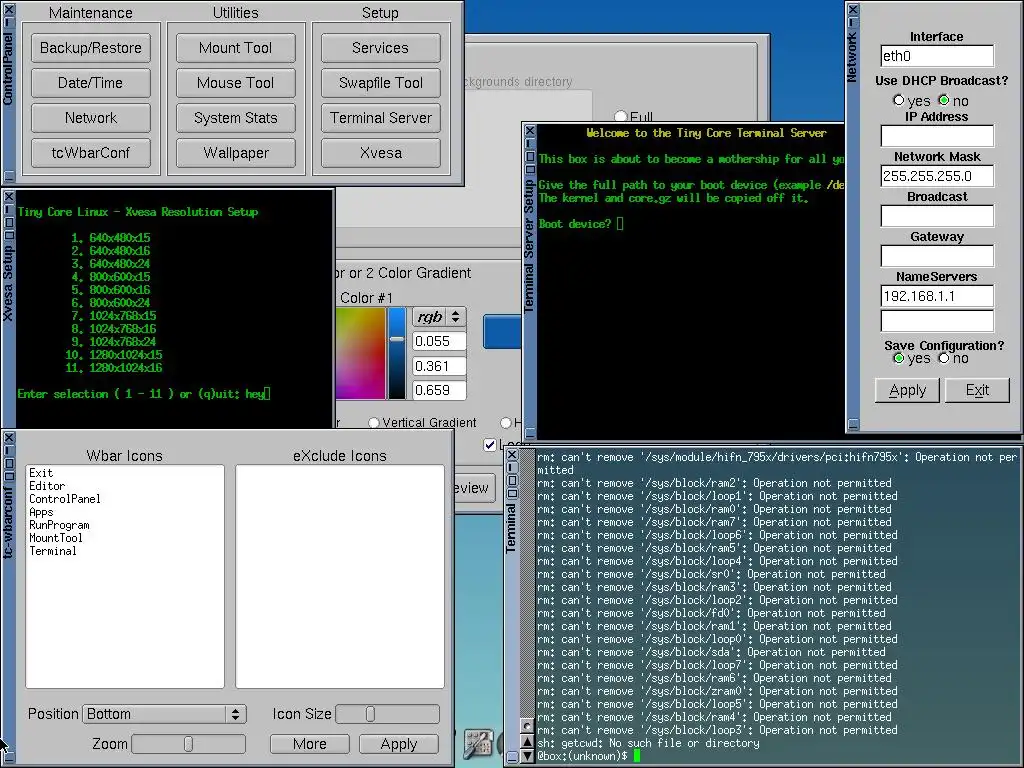Select no for Save Configuration
Image resolution: width=1024 pixels, height=768 pixels.
tap(944, 358)
